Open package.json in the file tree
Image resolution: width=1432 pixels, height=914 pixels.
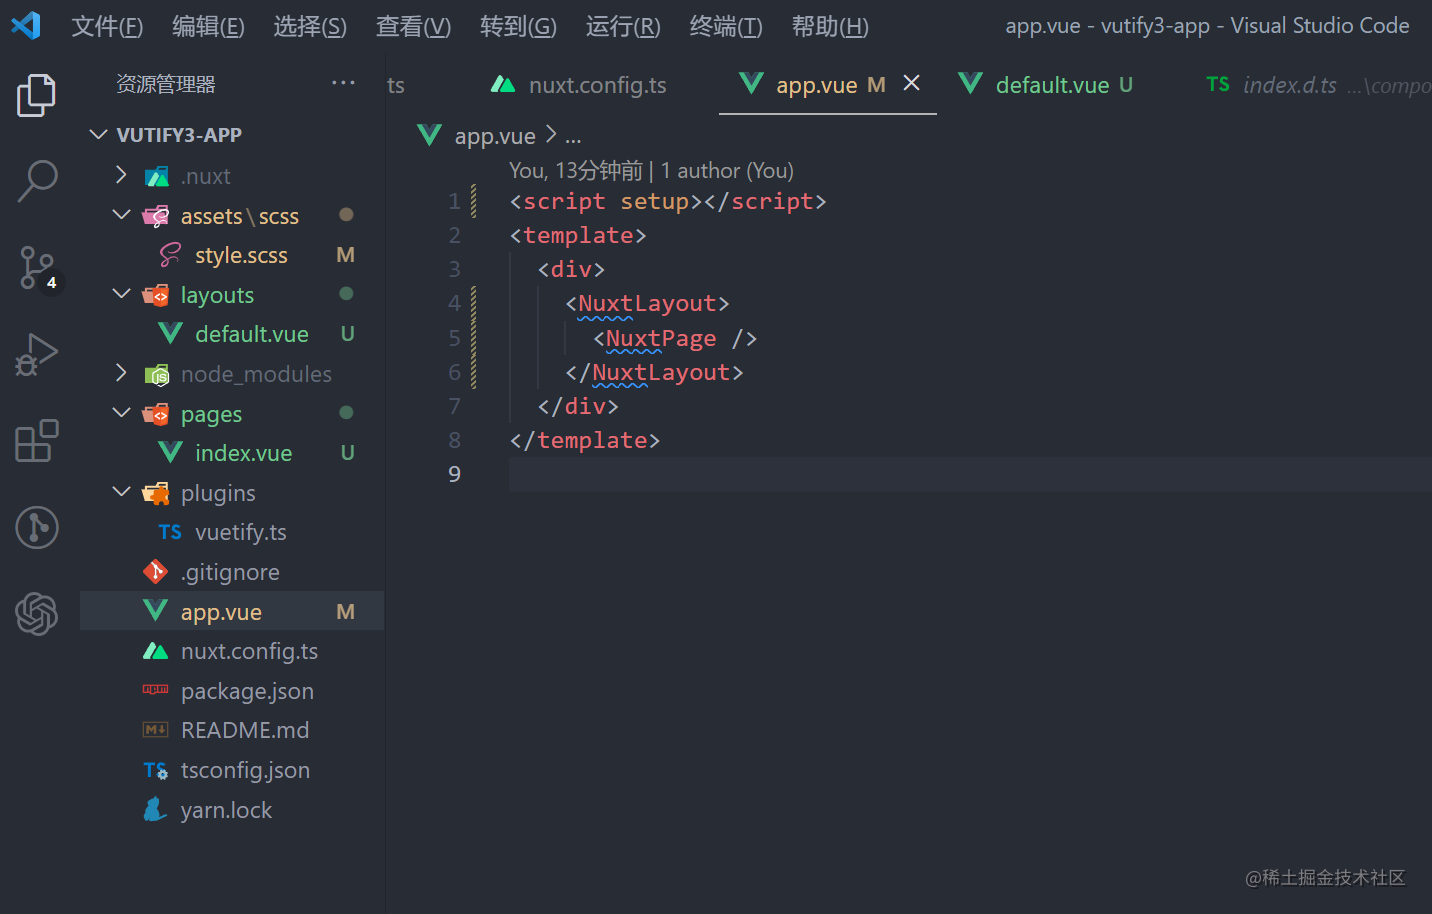click(232, 691)
